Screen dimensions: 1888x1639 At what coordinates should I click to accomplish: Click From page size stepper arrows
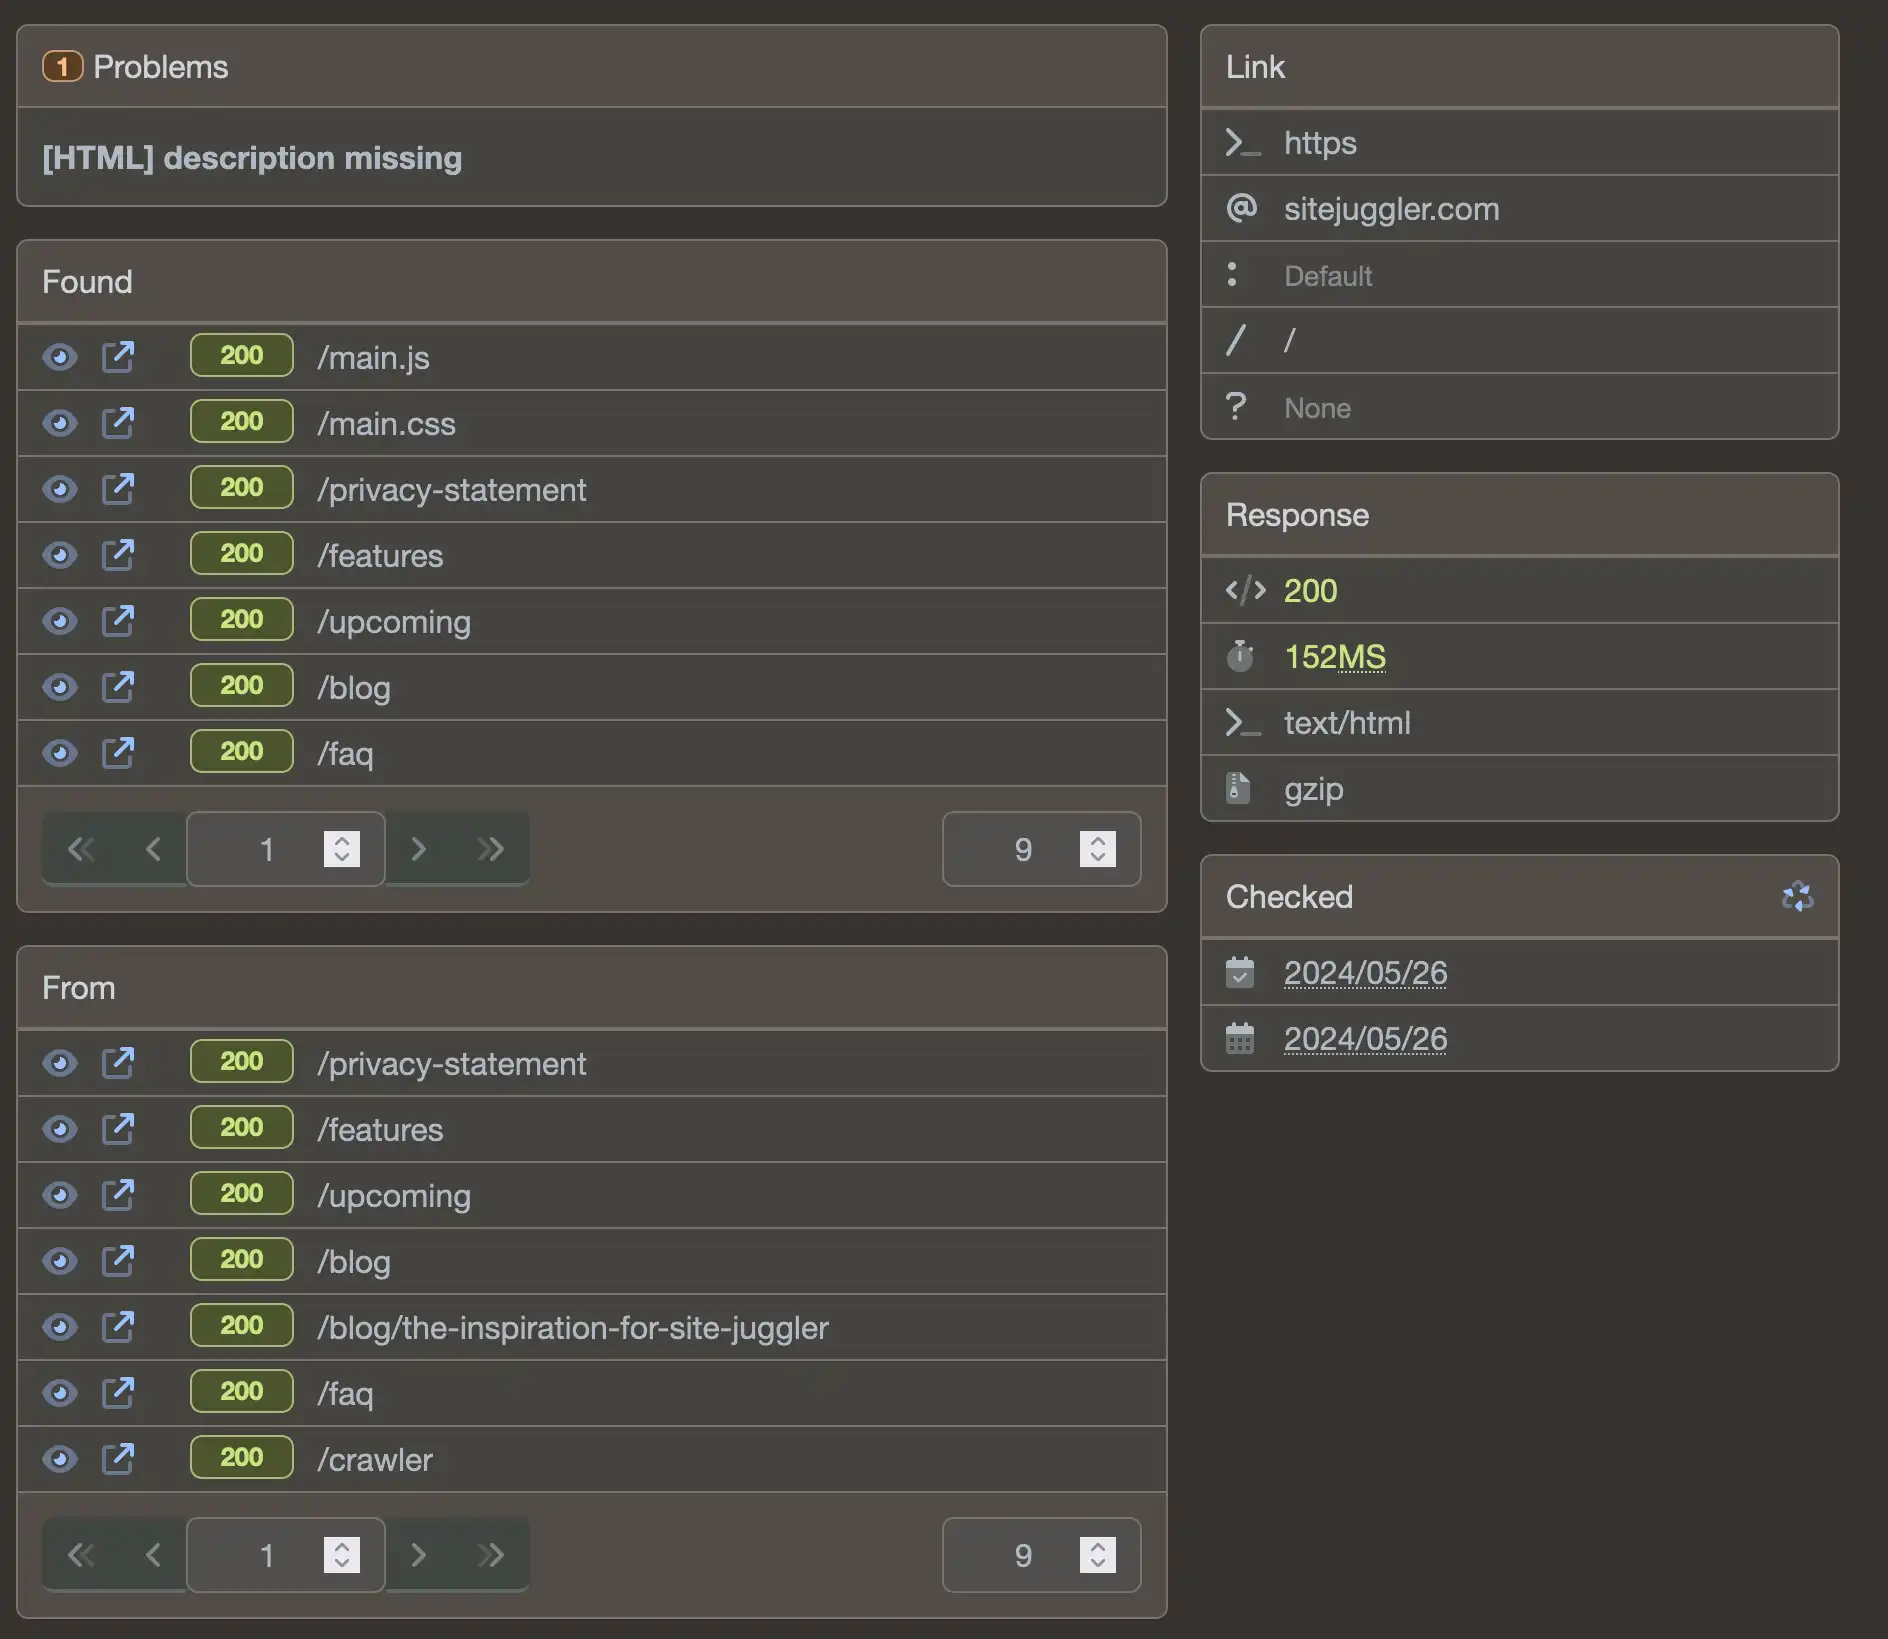(1098, 1555)
